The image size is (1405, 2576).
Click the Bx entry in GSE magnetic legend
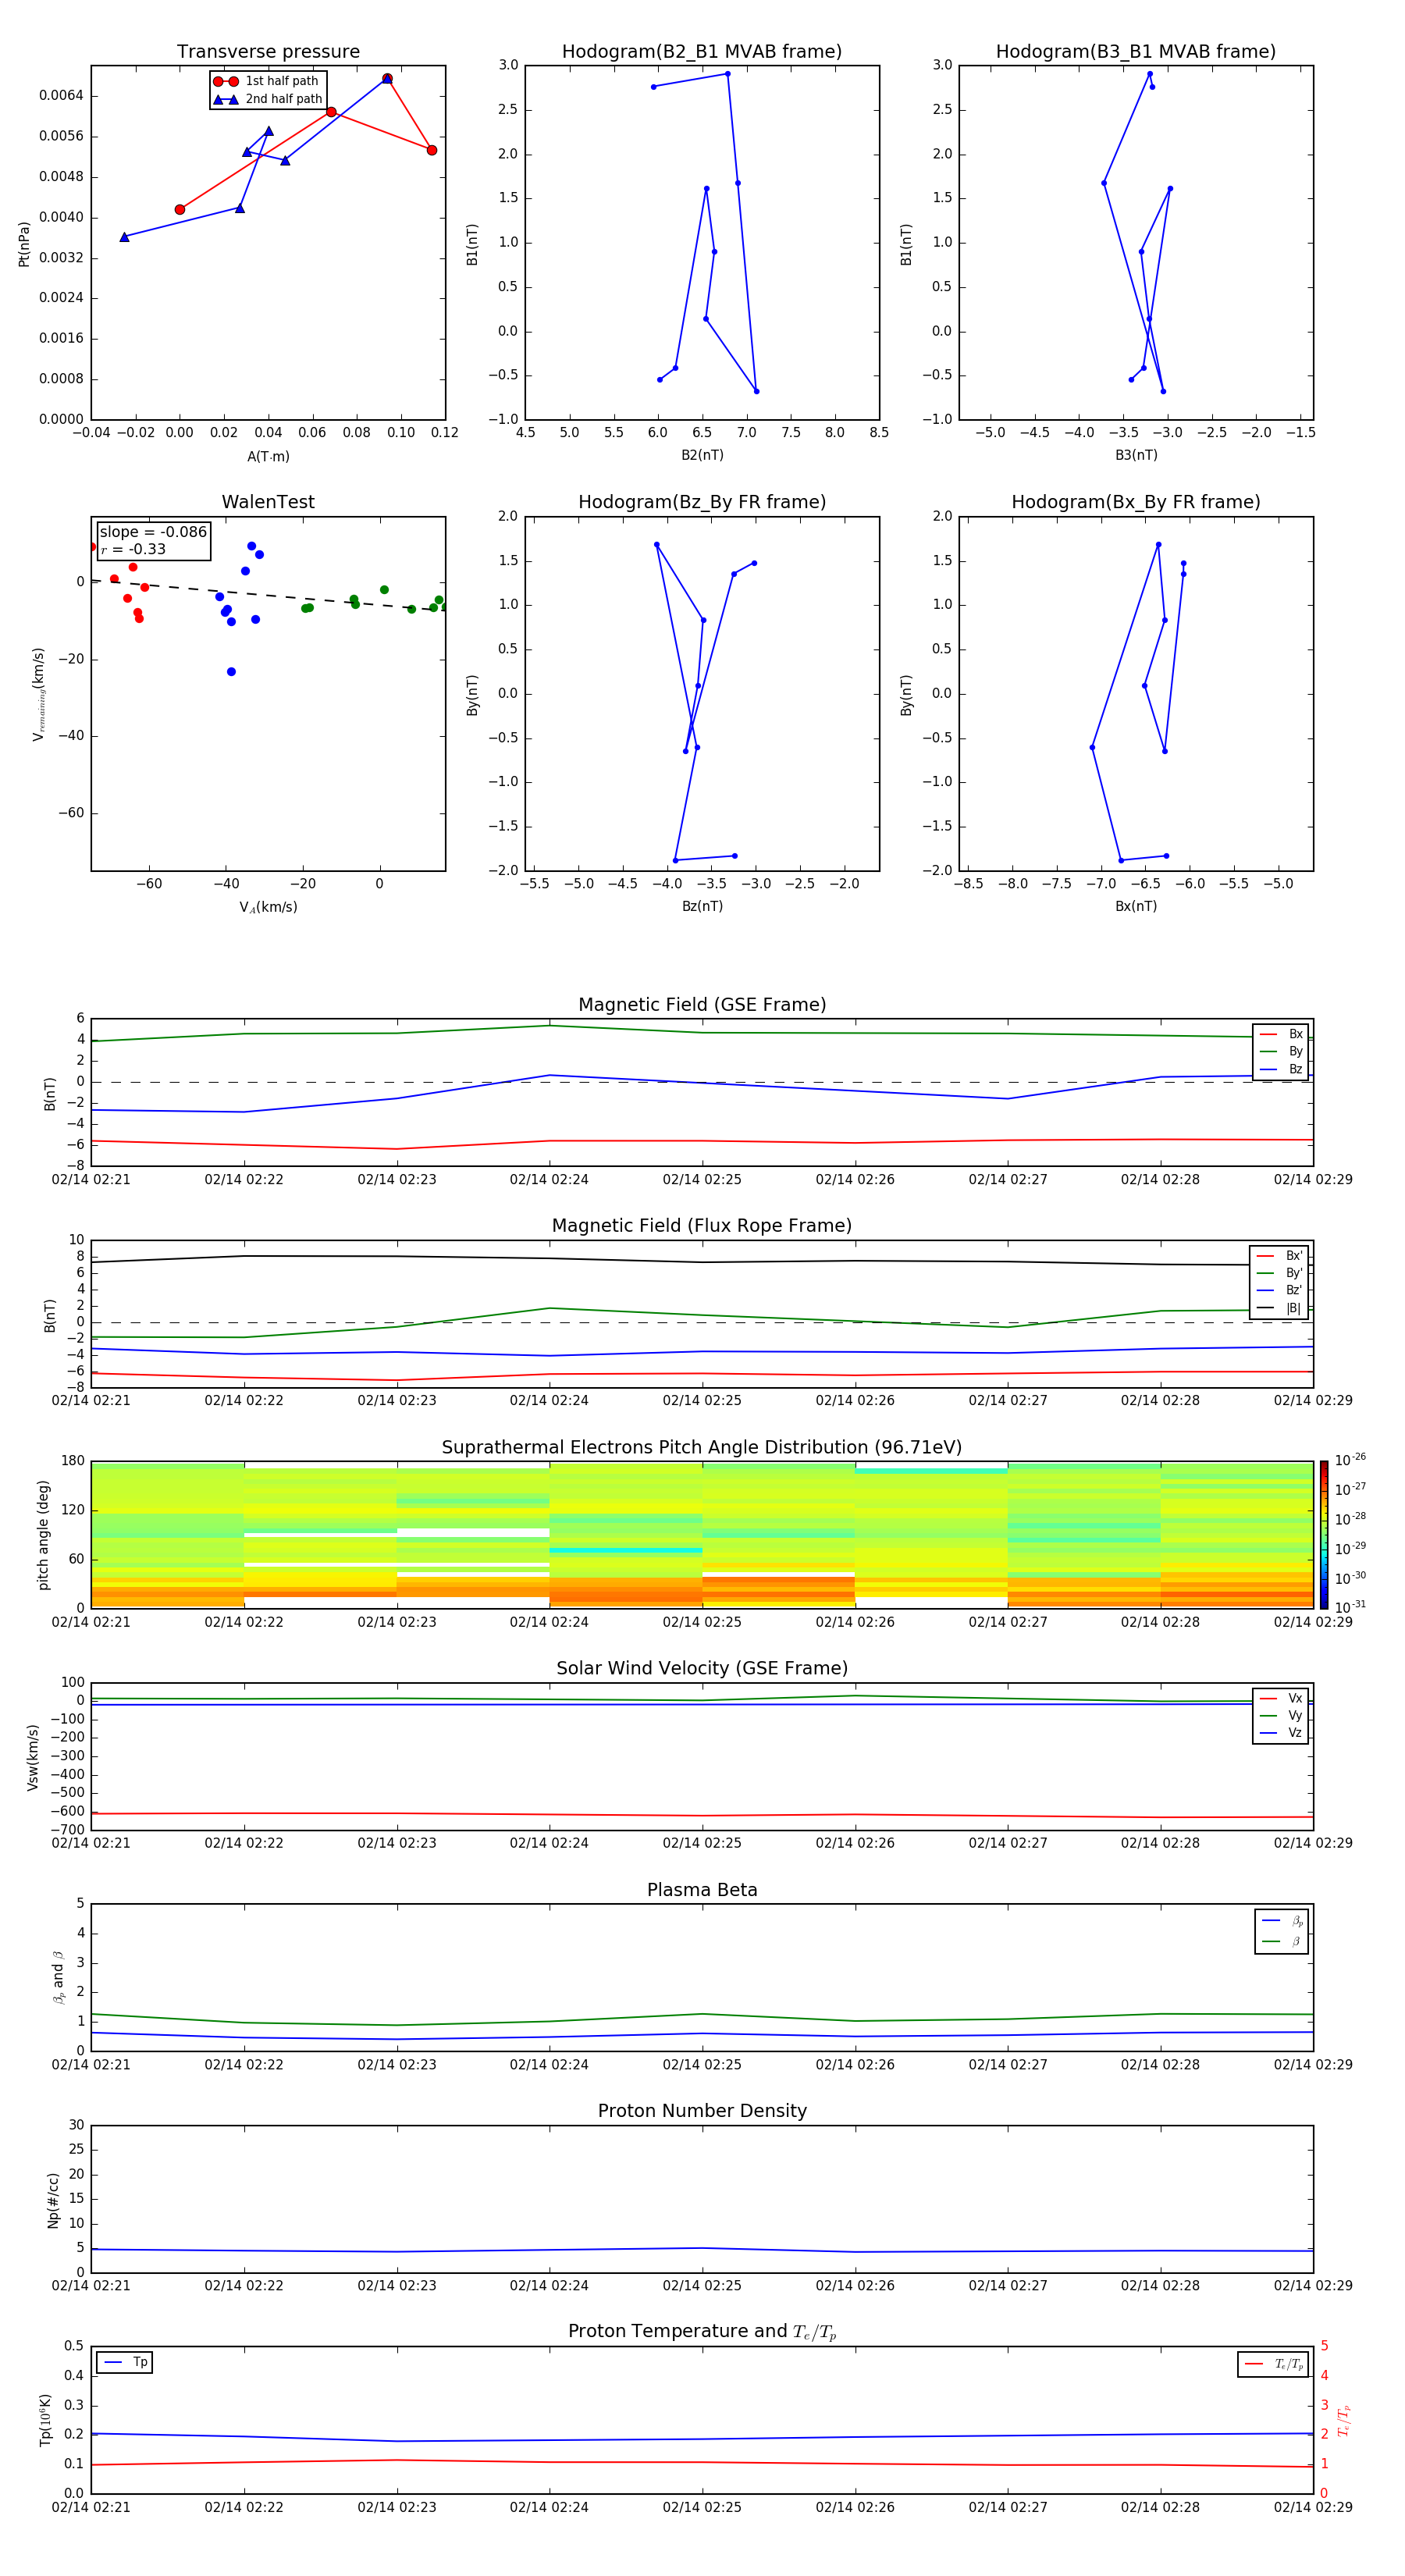1281,1034
